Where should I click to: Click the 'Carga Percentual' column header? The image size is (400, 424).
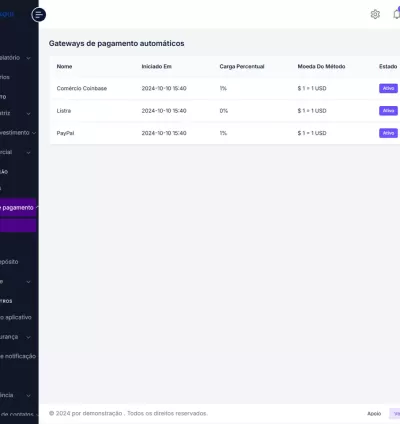point(242,67)
